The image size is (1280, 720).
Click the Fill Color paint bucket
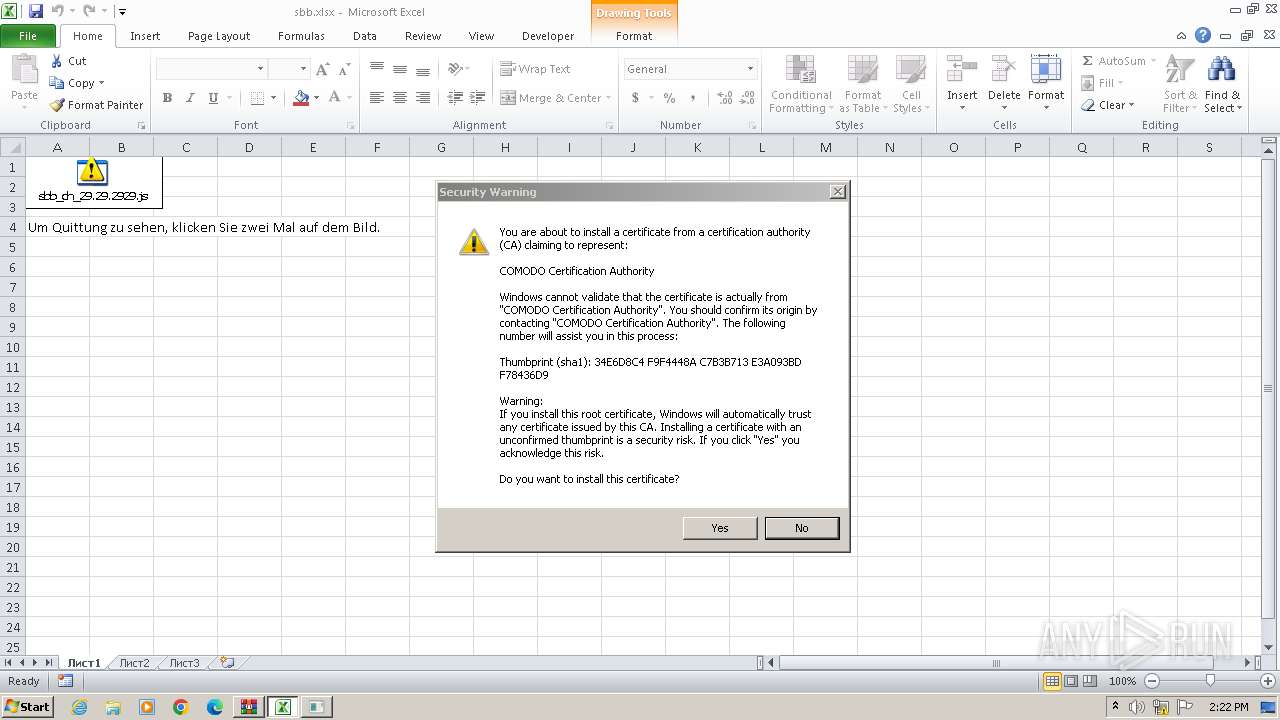point(301,98)
